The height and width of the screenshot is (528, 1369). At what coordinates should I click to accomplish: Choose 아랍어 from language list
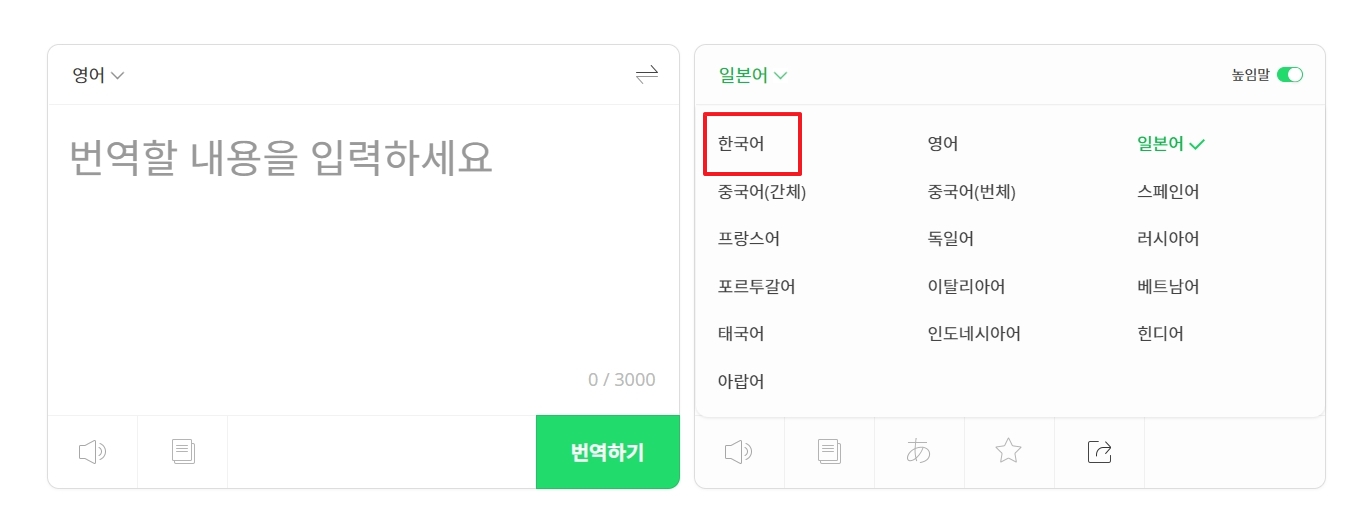[741, 382]
